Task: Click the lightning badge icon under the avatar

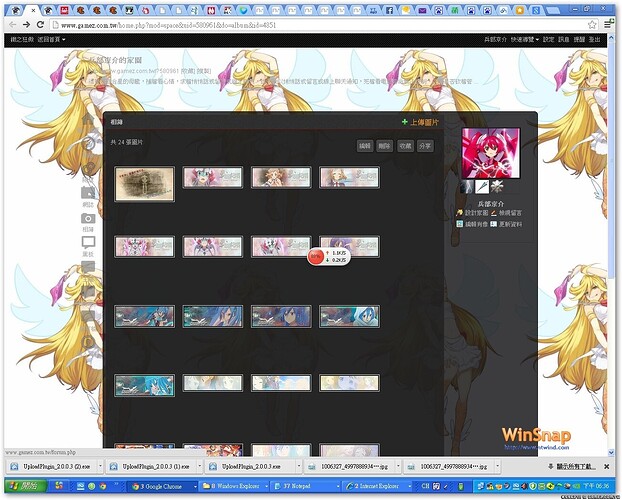Action: click(x=466, y=186)
